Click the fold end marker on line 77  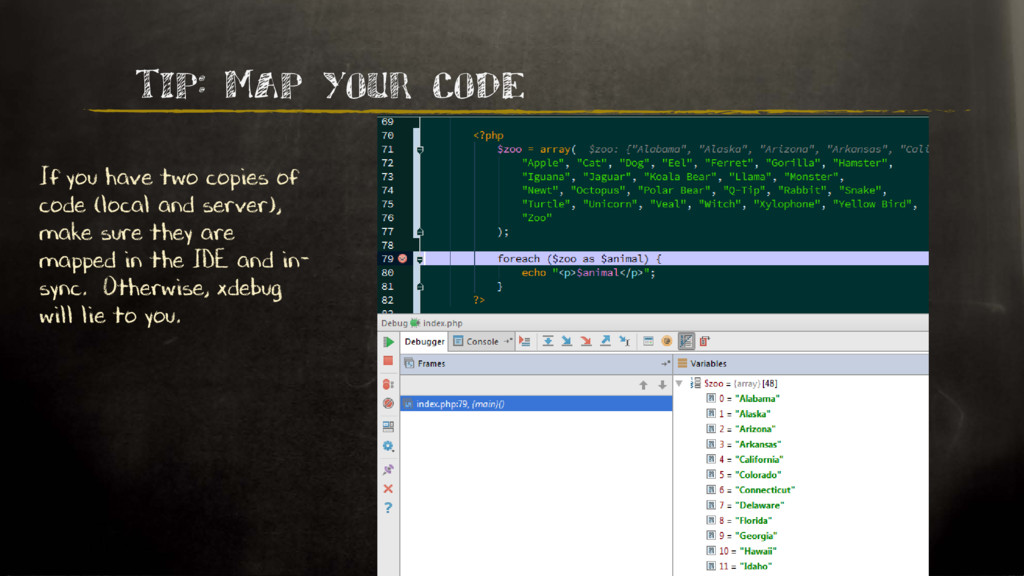pos(420,232)
